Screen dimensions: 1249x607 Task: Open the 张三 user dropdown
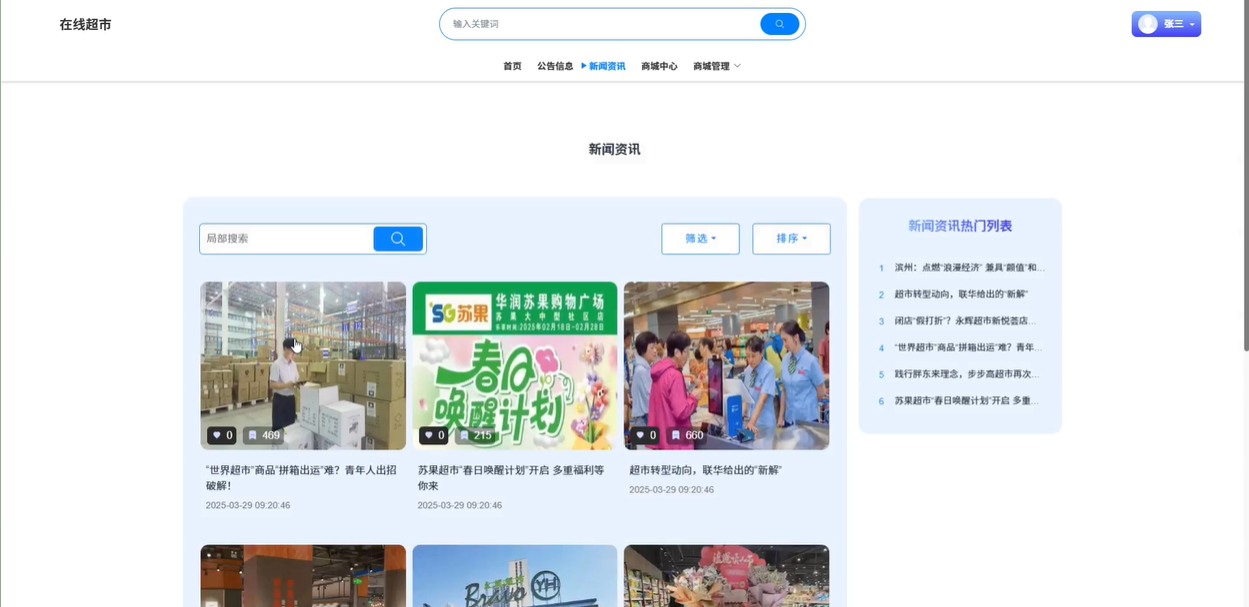click(1166, 24)
